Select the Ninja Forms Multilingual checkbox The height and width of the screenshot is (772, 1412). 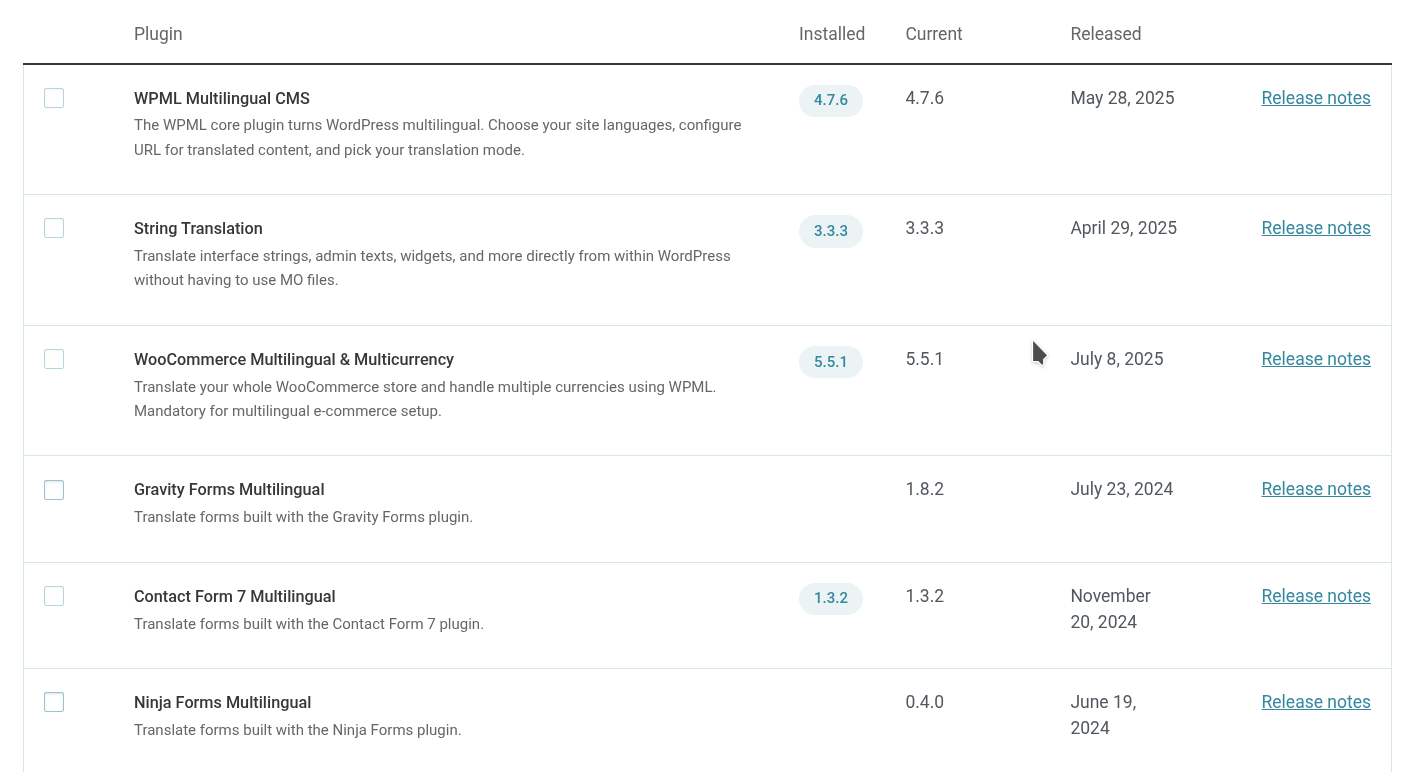pos(54,702)
